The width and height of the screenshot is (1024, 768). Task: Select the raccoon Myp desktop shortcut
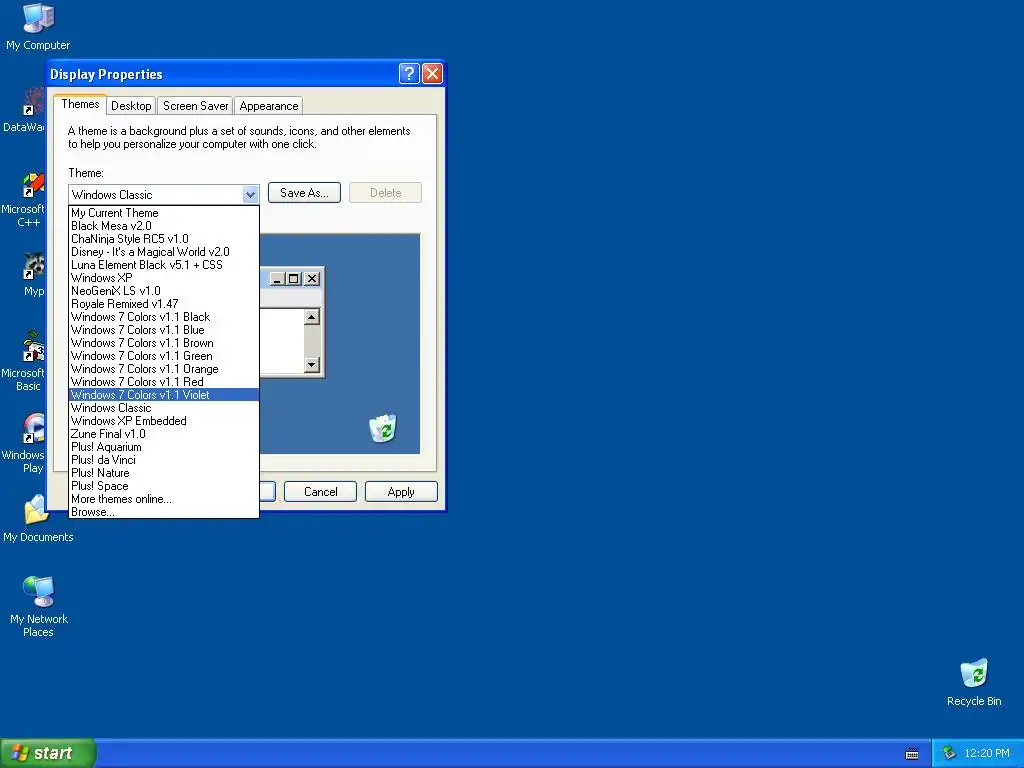pyautogui.click(x=33, y=274)
